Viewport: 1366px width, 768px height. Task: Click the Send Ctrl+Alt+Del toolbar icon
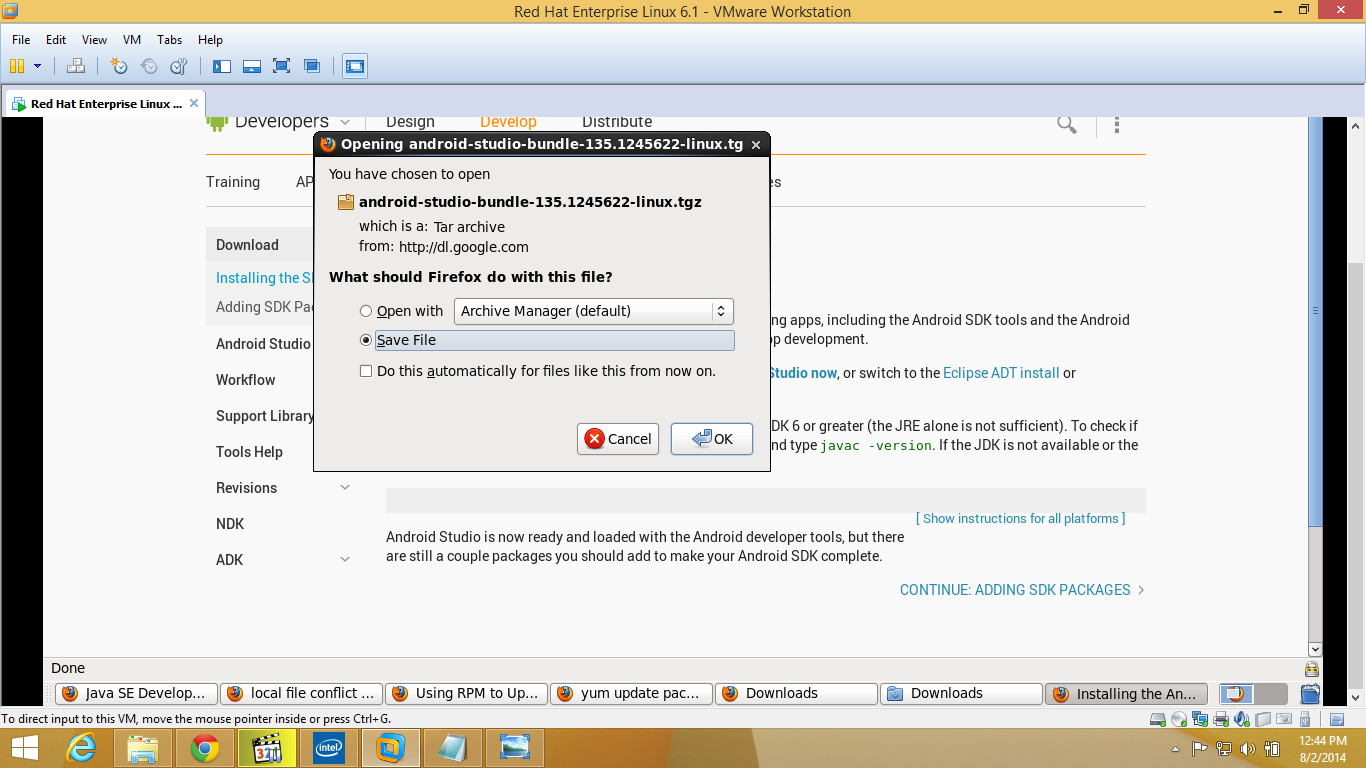pos(76,66)
